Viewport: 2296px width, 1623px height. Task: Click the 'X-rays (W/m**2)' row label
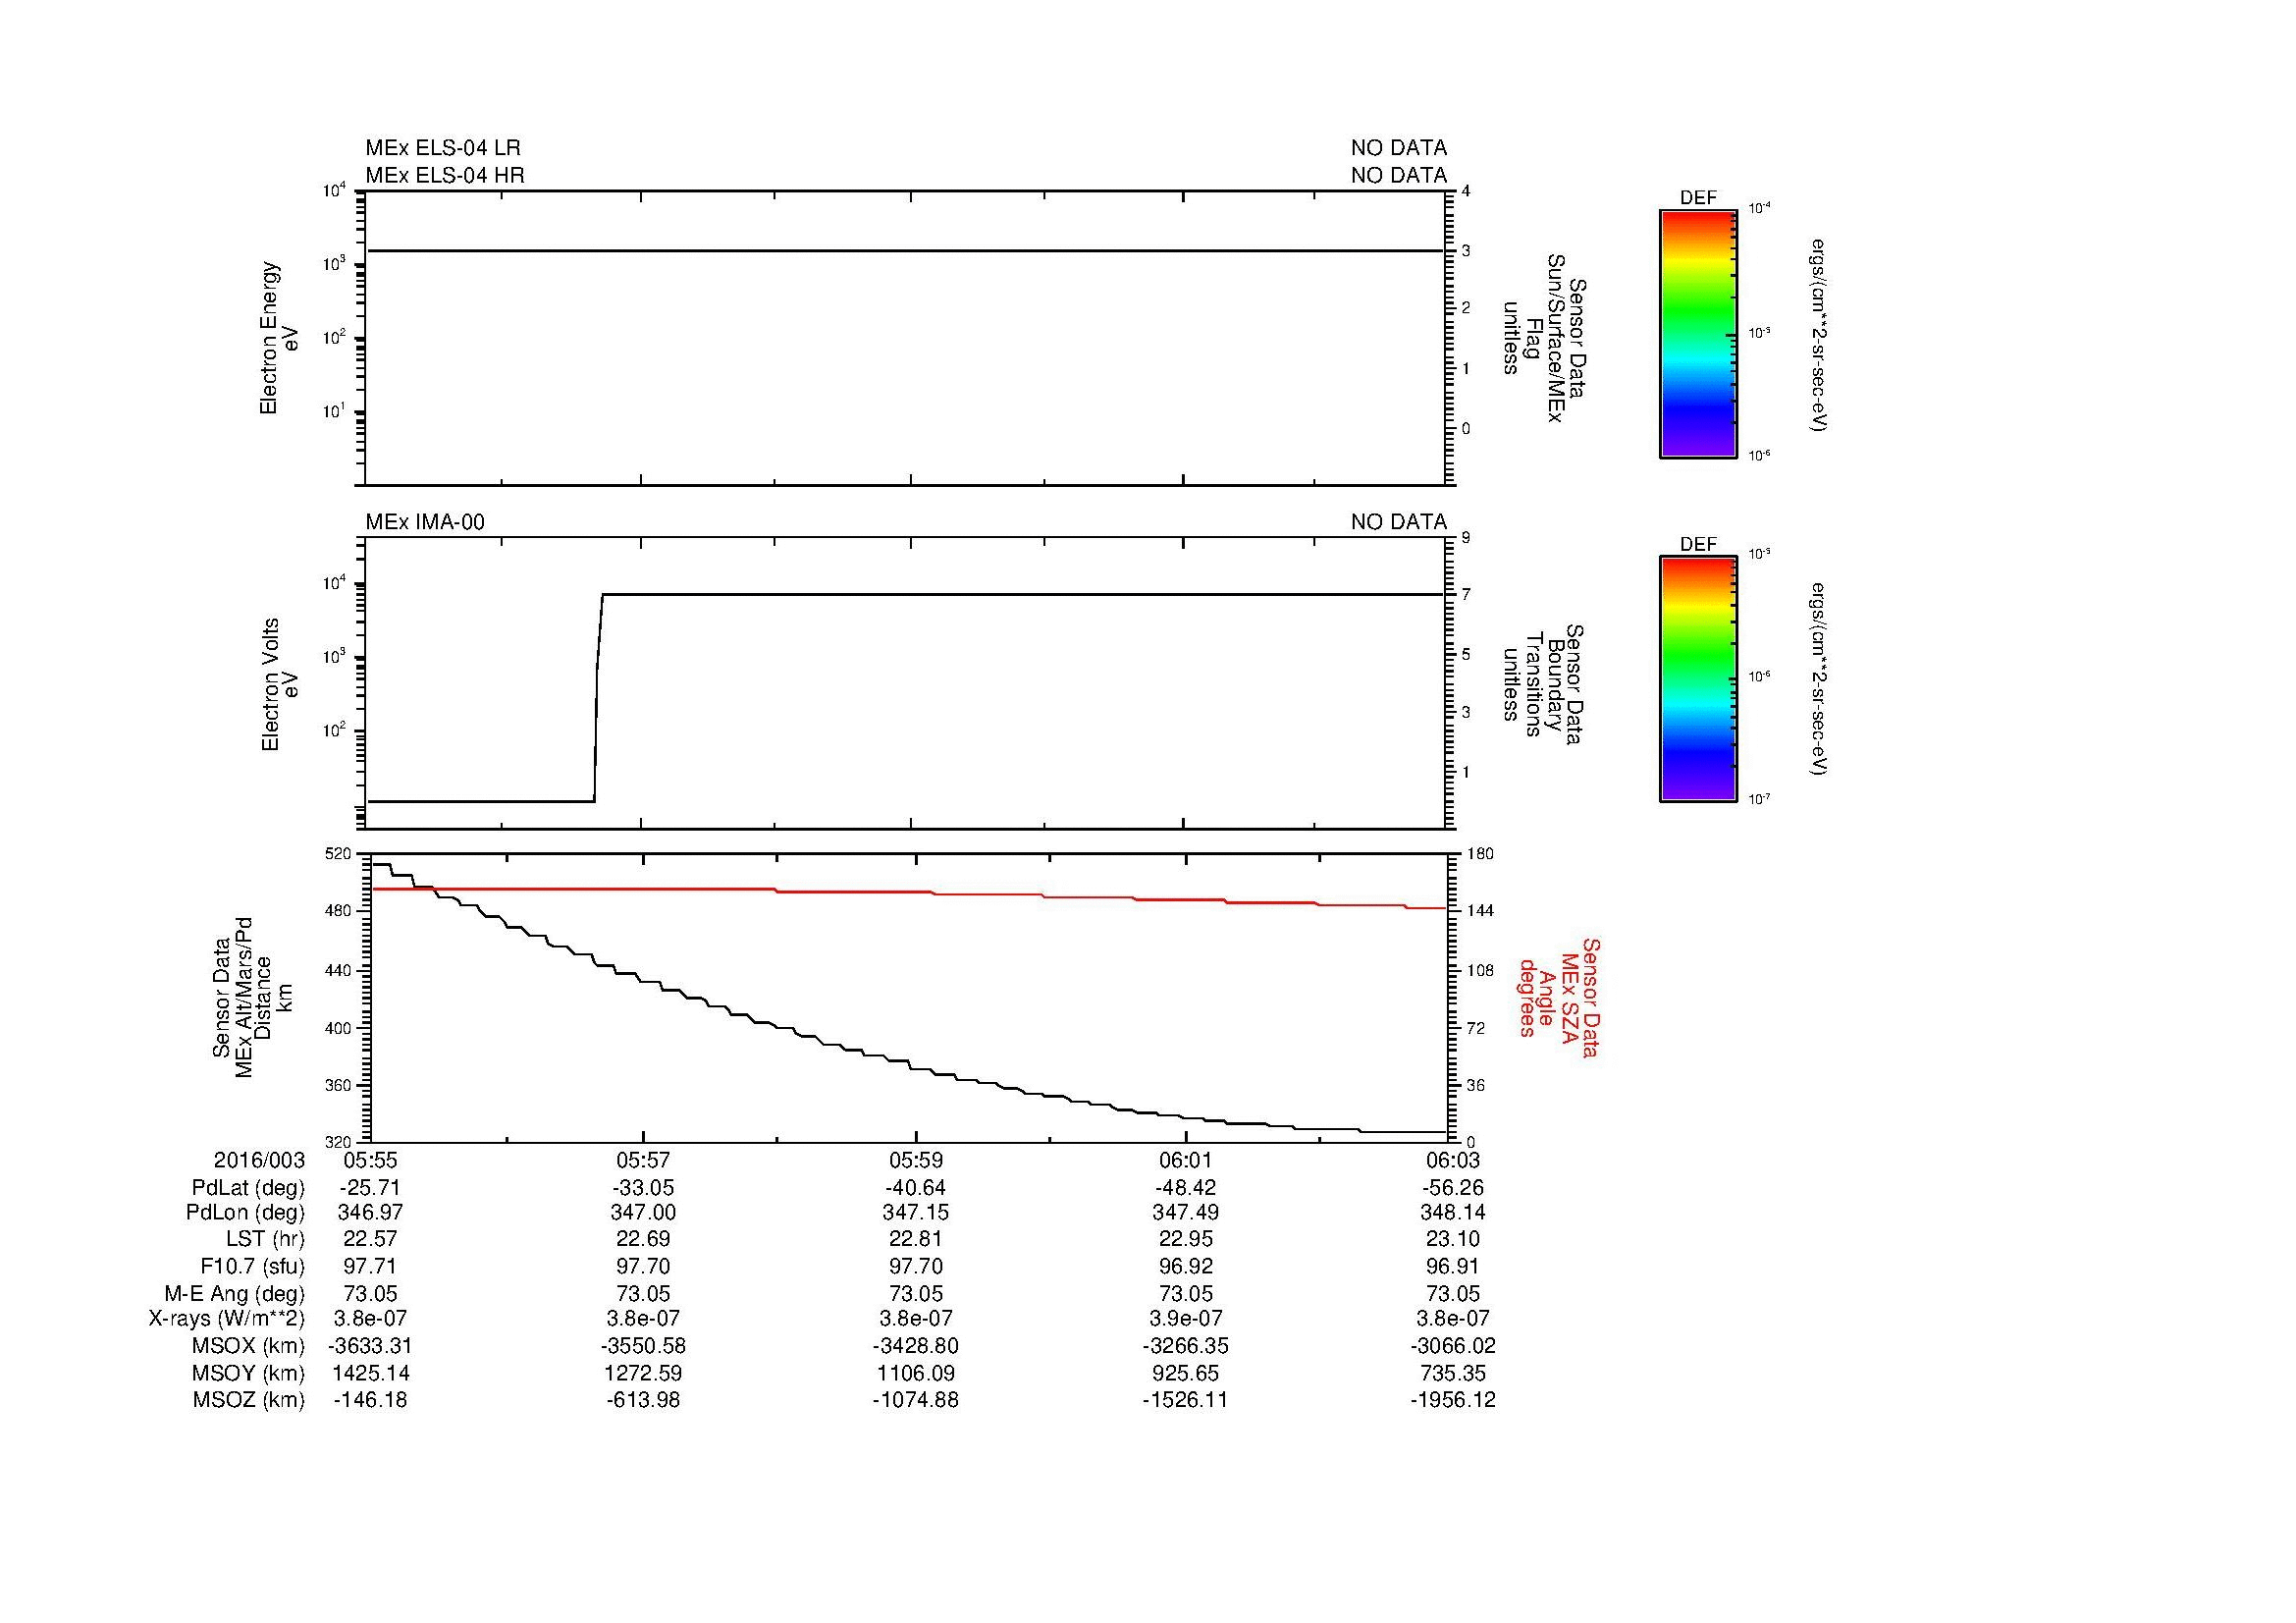point(227,1319)
